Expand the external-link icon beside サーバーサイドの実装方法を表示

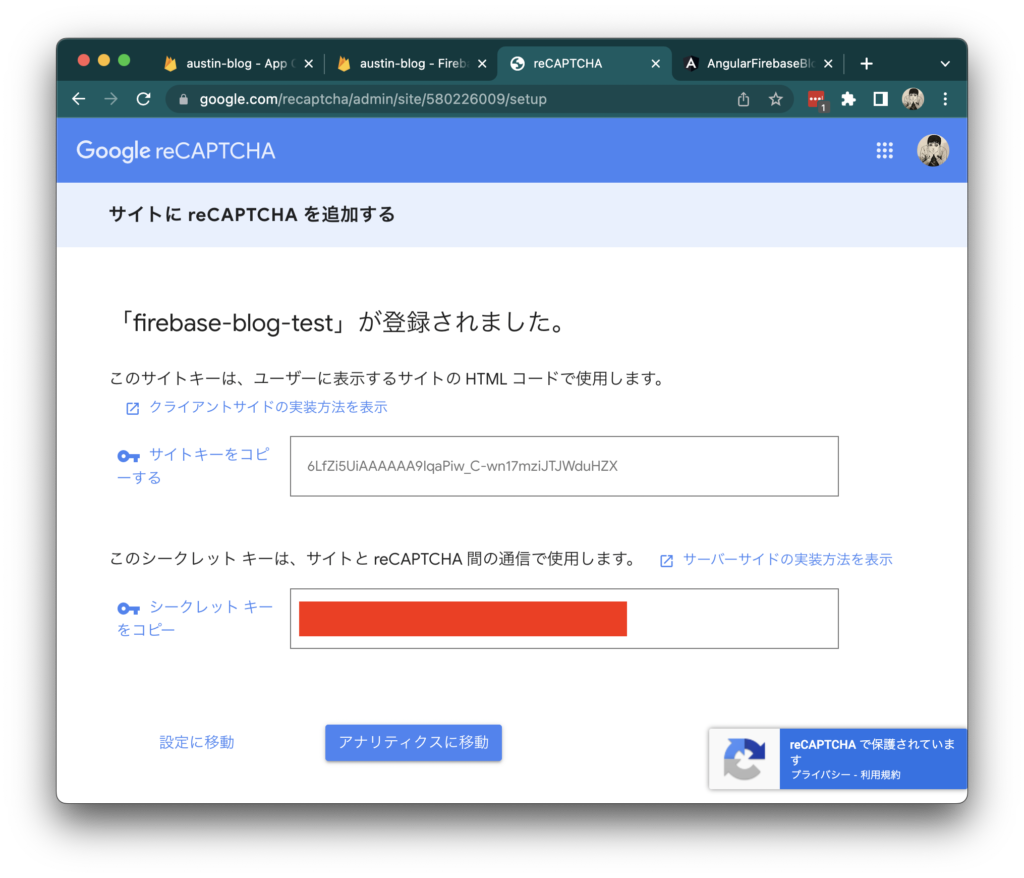pos(665,560)
